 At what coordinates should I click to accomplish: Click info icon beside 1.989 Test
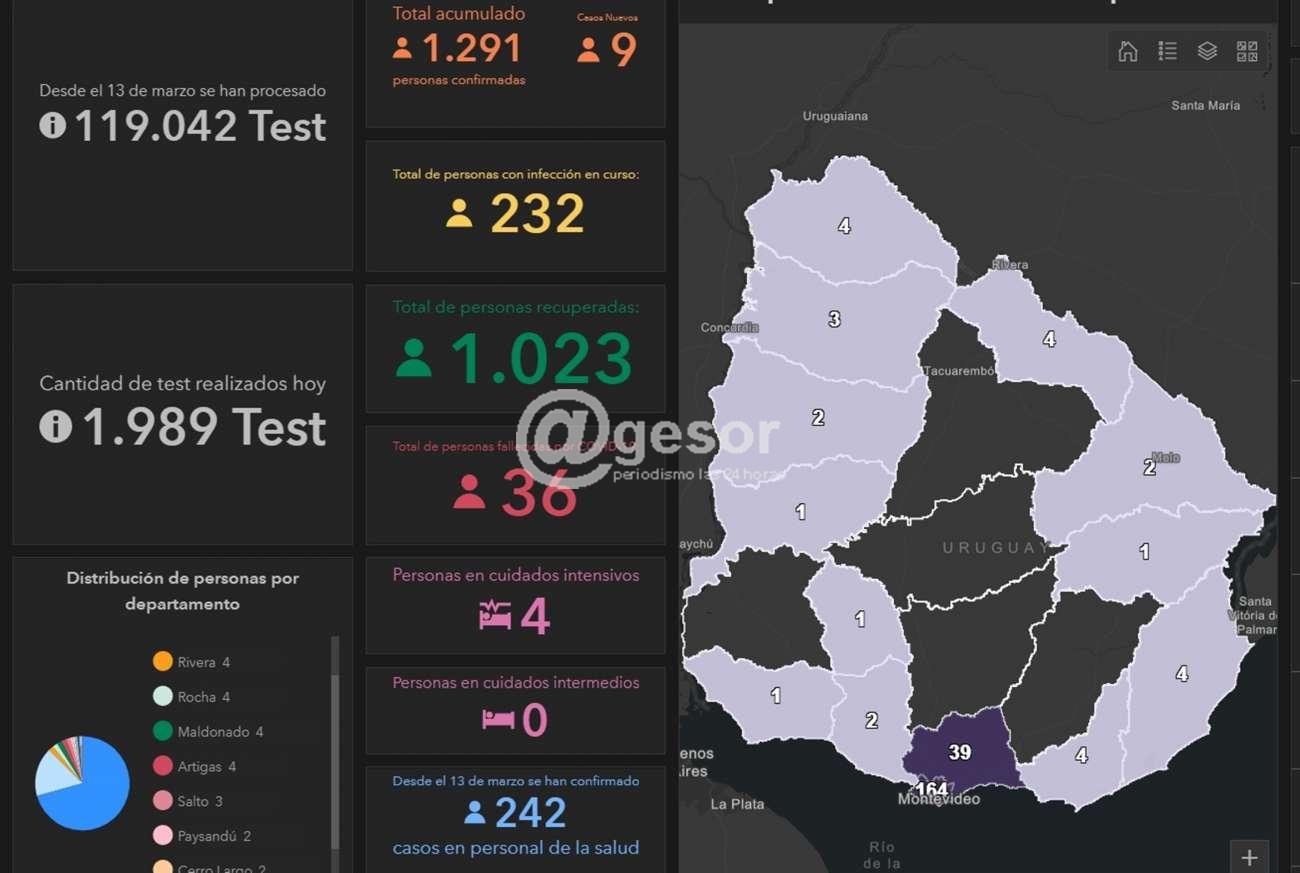(x=55, y=427)
